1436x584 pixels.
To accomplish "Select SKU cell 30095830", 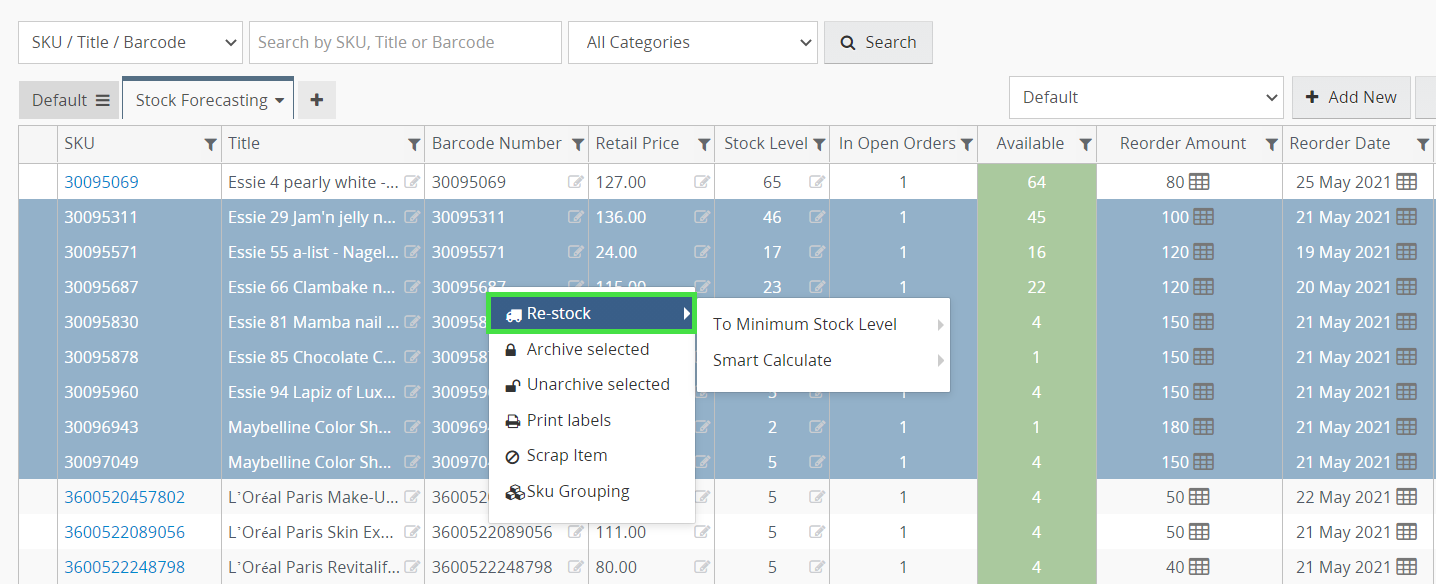I will click(x=102, y=322).
